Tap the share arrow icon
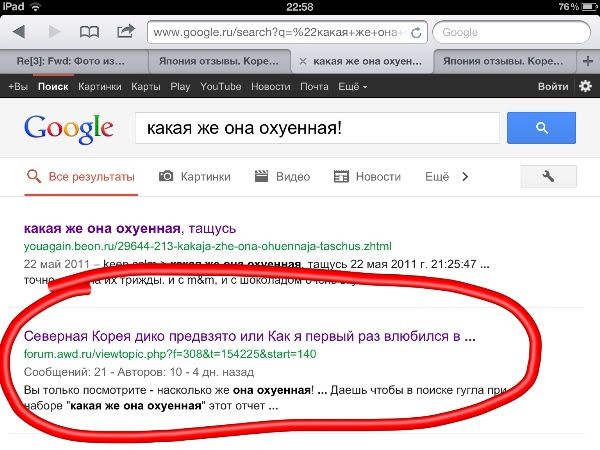 pyautogui.click(x=126, y=32)
